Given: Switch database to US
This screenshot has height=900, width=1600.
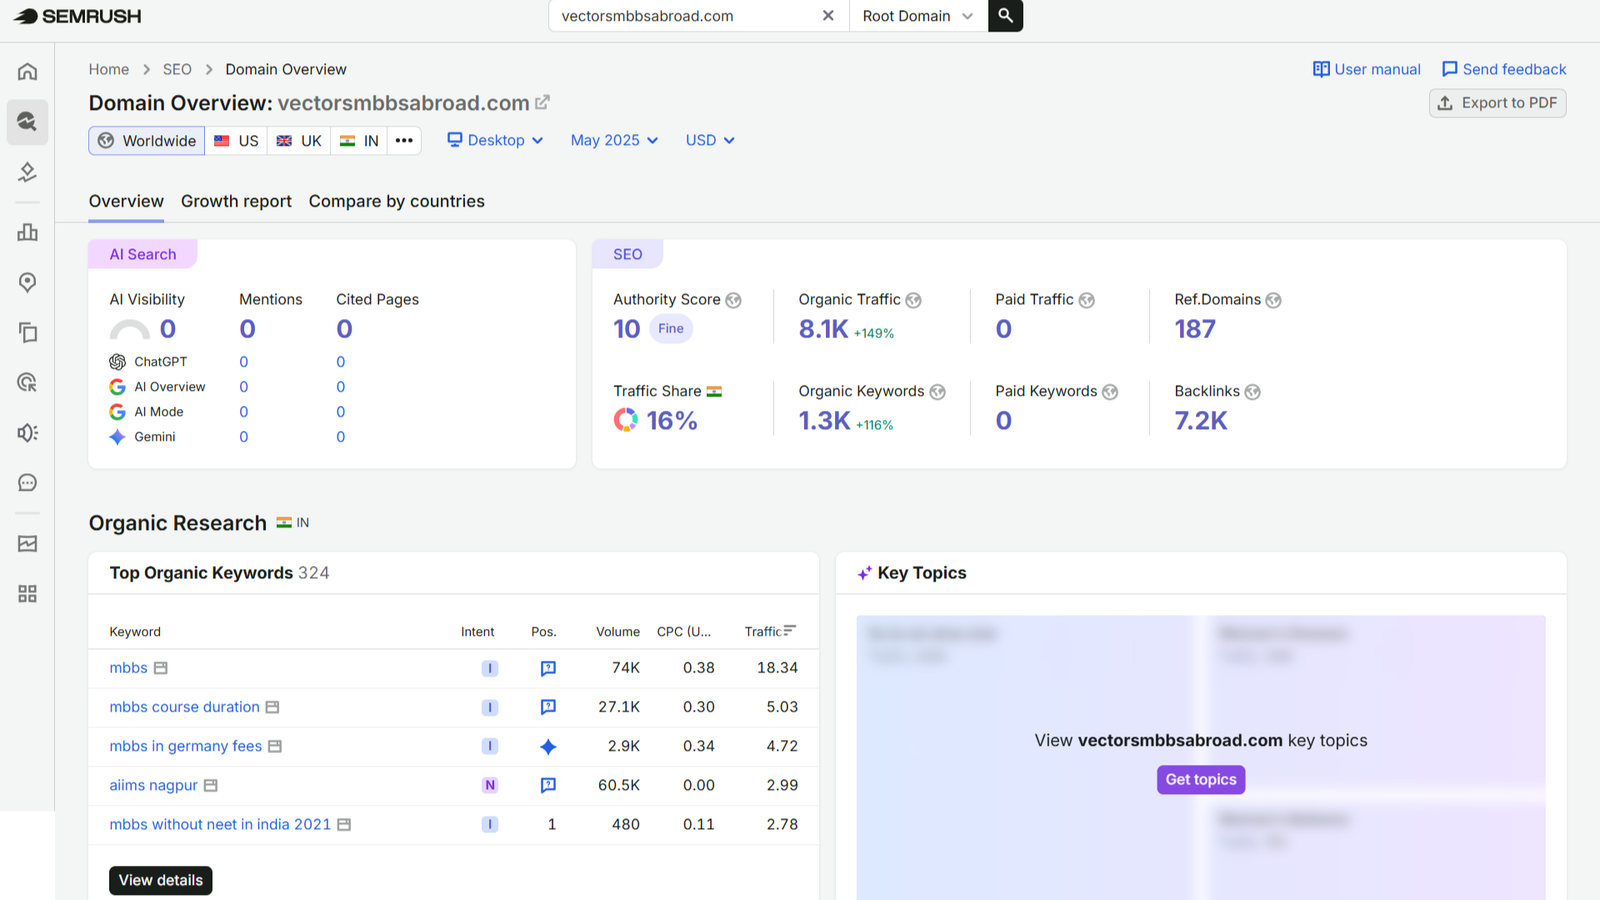Looking at the screenshot, I should [236, 141].
